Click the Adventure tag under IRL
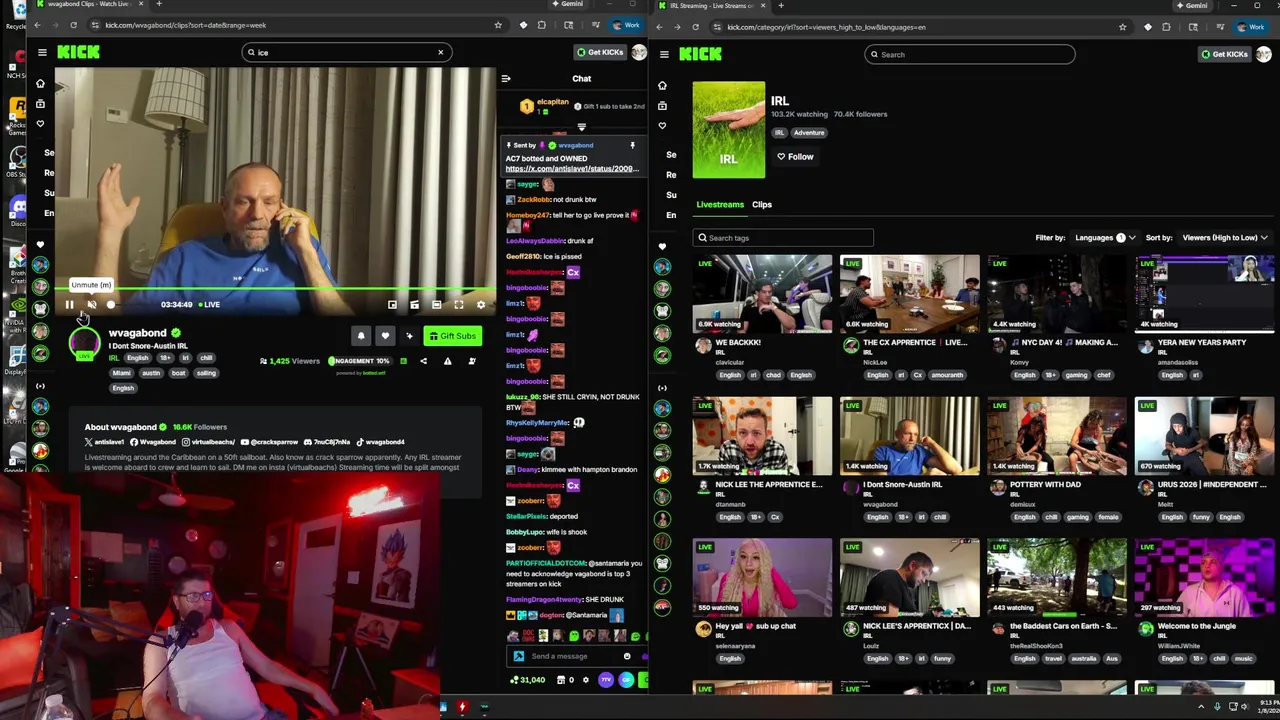 [x=809, y=133]
